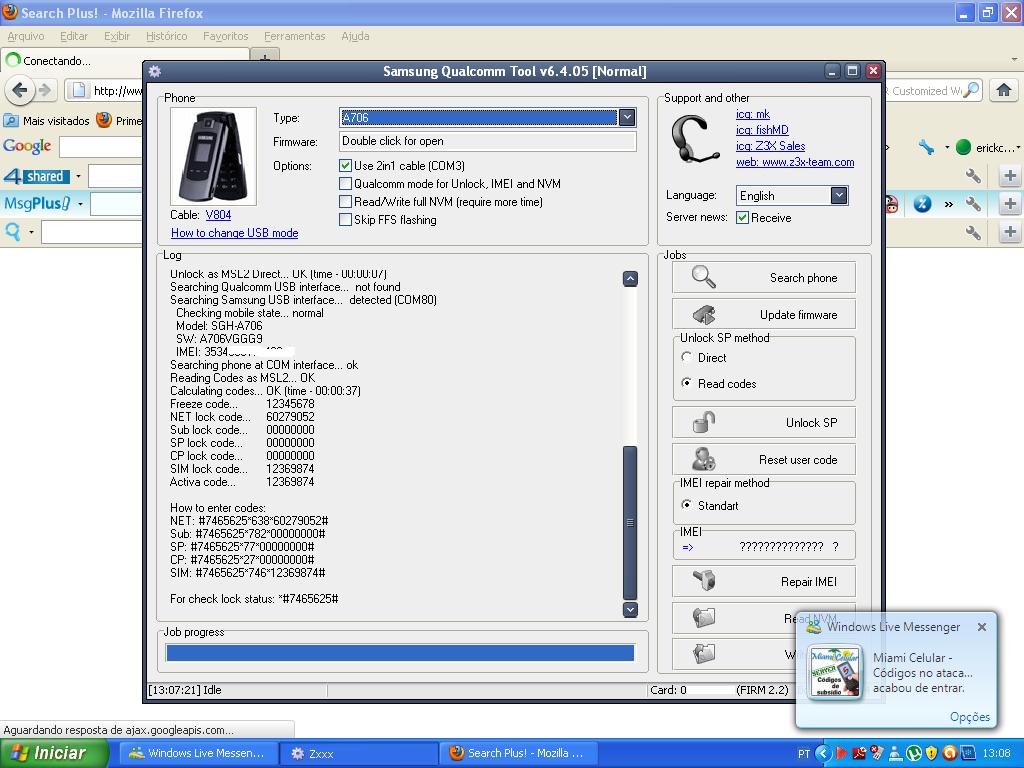Click the search magnifier in Firefox search box

(x=971, y=90)
